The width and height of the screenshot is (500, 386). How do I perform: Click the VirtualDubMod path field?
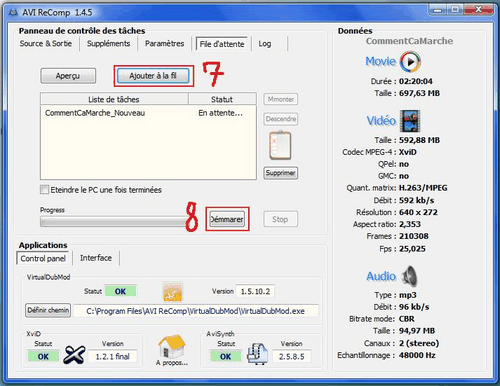tap(196, 311)
